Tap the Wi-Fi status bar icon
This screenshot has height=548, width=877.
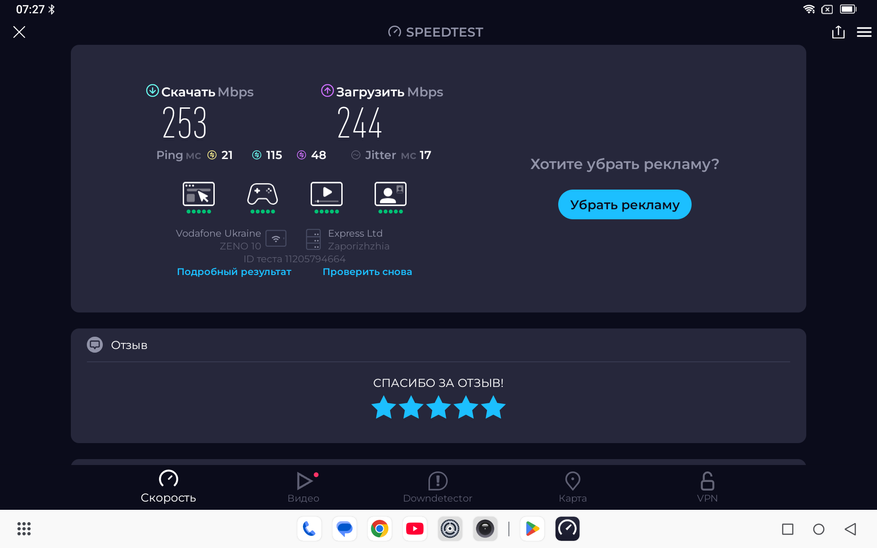point(809,9)
